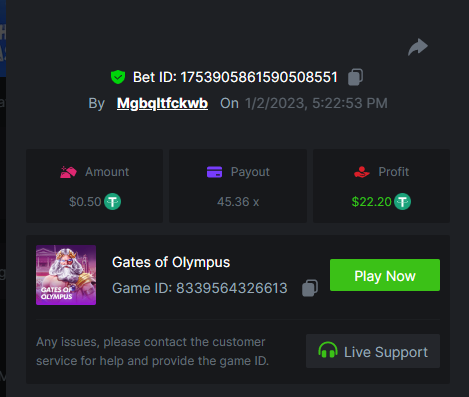Click the $22.20 profit amount
Viewport: 469px width, 397px height.
tap(371, 202)
